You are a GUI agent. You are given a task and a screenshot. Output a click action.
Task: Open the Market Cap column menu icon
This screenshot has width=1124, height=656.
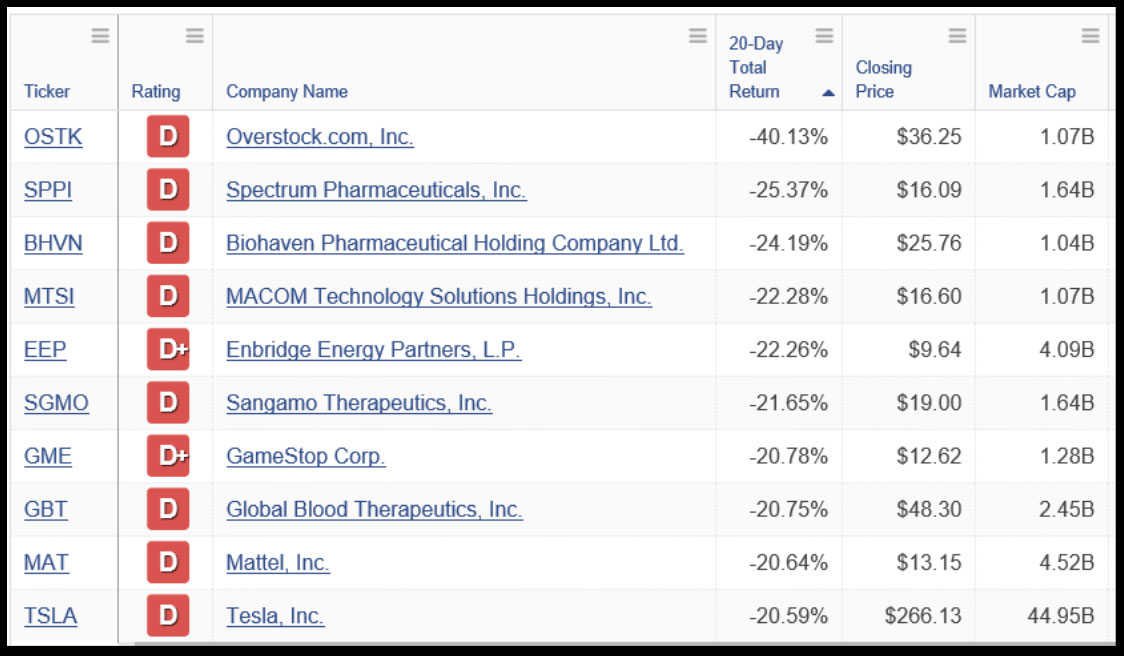(x=1090, y=35)
